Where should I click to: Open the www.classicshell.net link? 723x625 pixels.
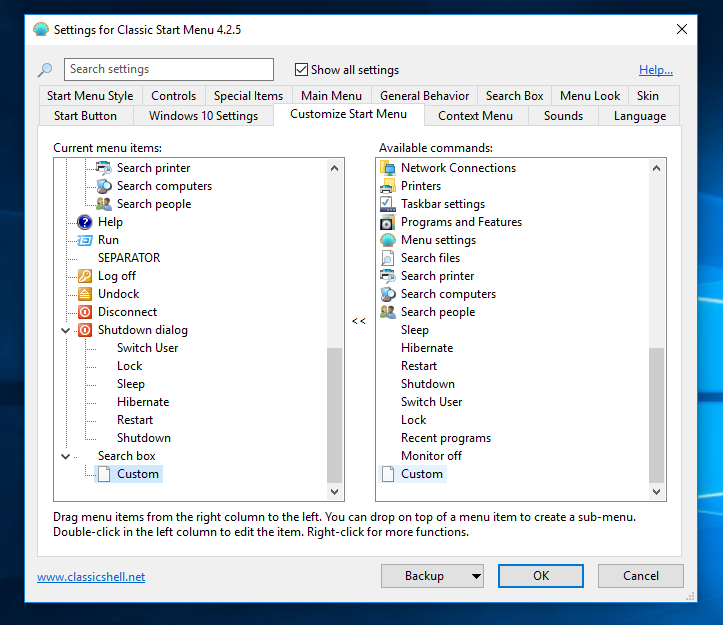[x=91, y=577]
